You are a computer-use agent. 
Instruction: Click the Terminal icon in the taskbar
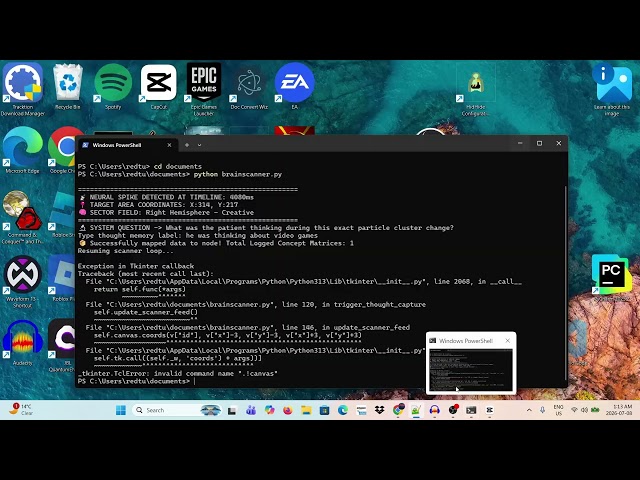471,410
